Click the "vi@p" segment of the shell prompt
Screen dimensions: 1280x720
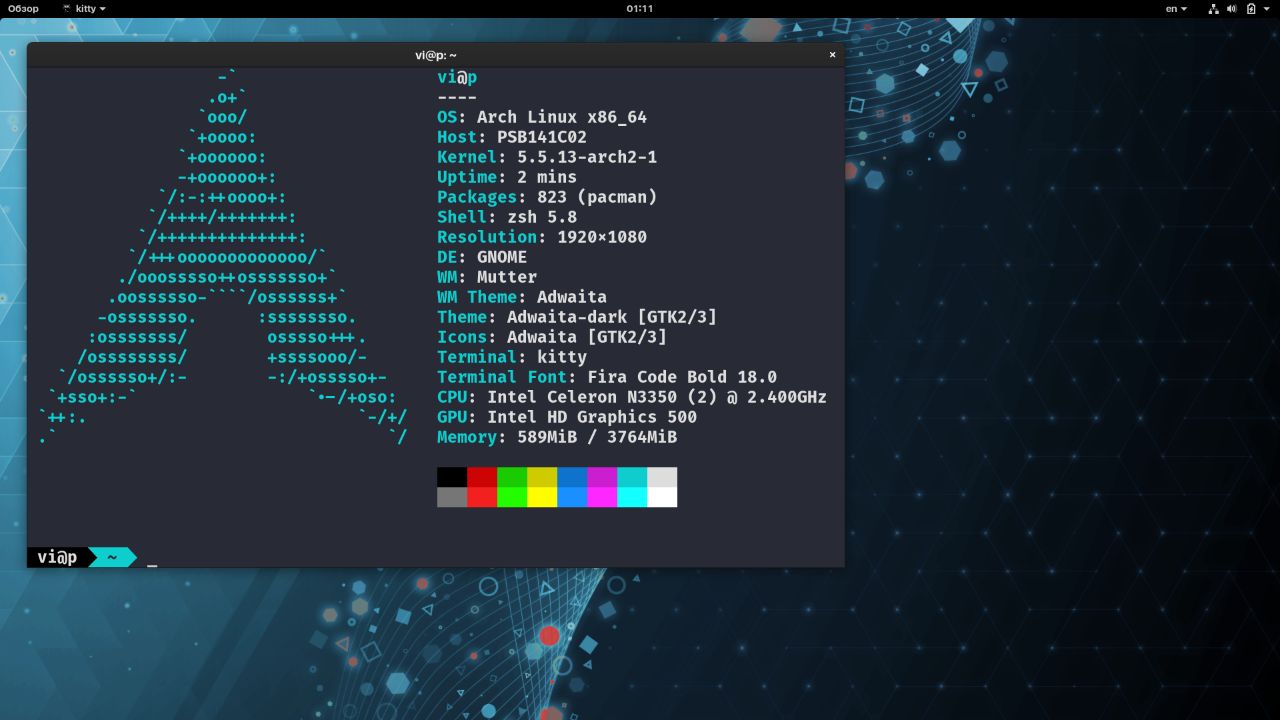point(57,557)
